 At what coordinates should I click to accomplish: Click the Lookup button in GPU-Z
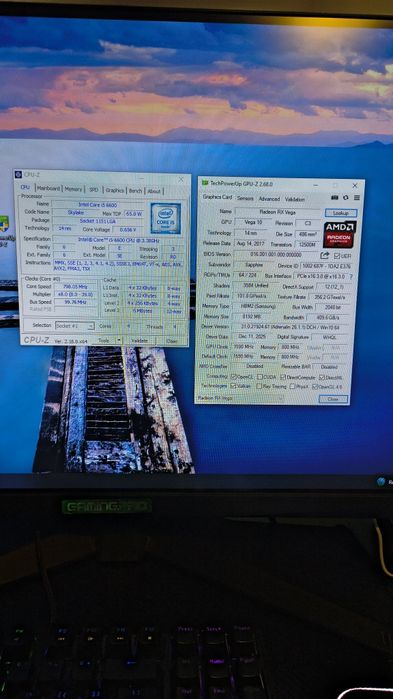click(x=341, y=213)
